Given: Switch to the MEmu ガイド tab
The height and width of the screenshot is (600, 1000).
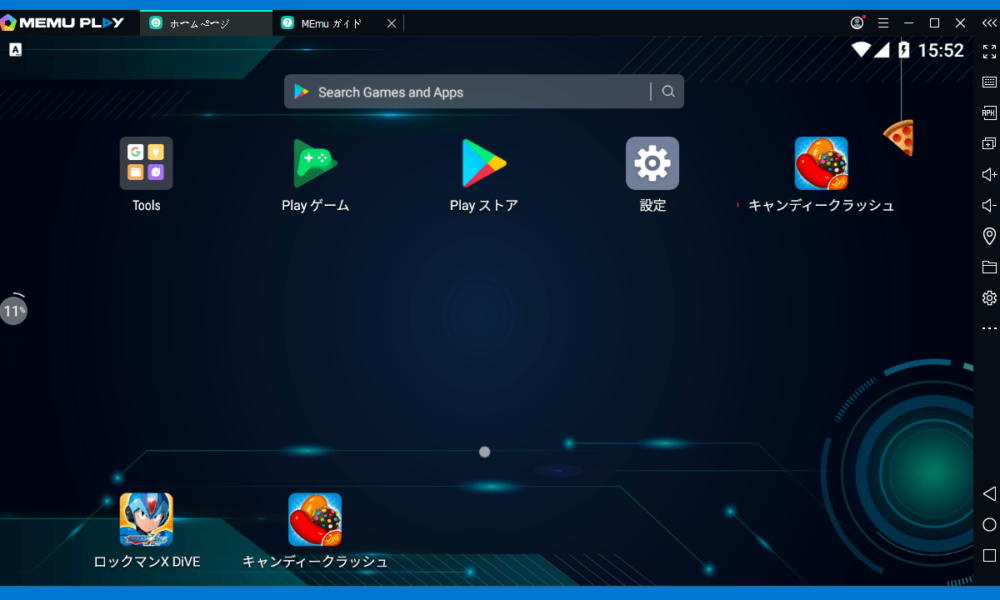Looking at the screenshot, I should point(330,21).
